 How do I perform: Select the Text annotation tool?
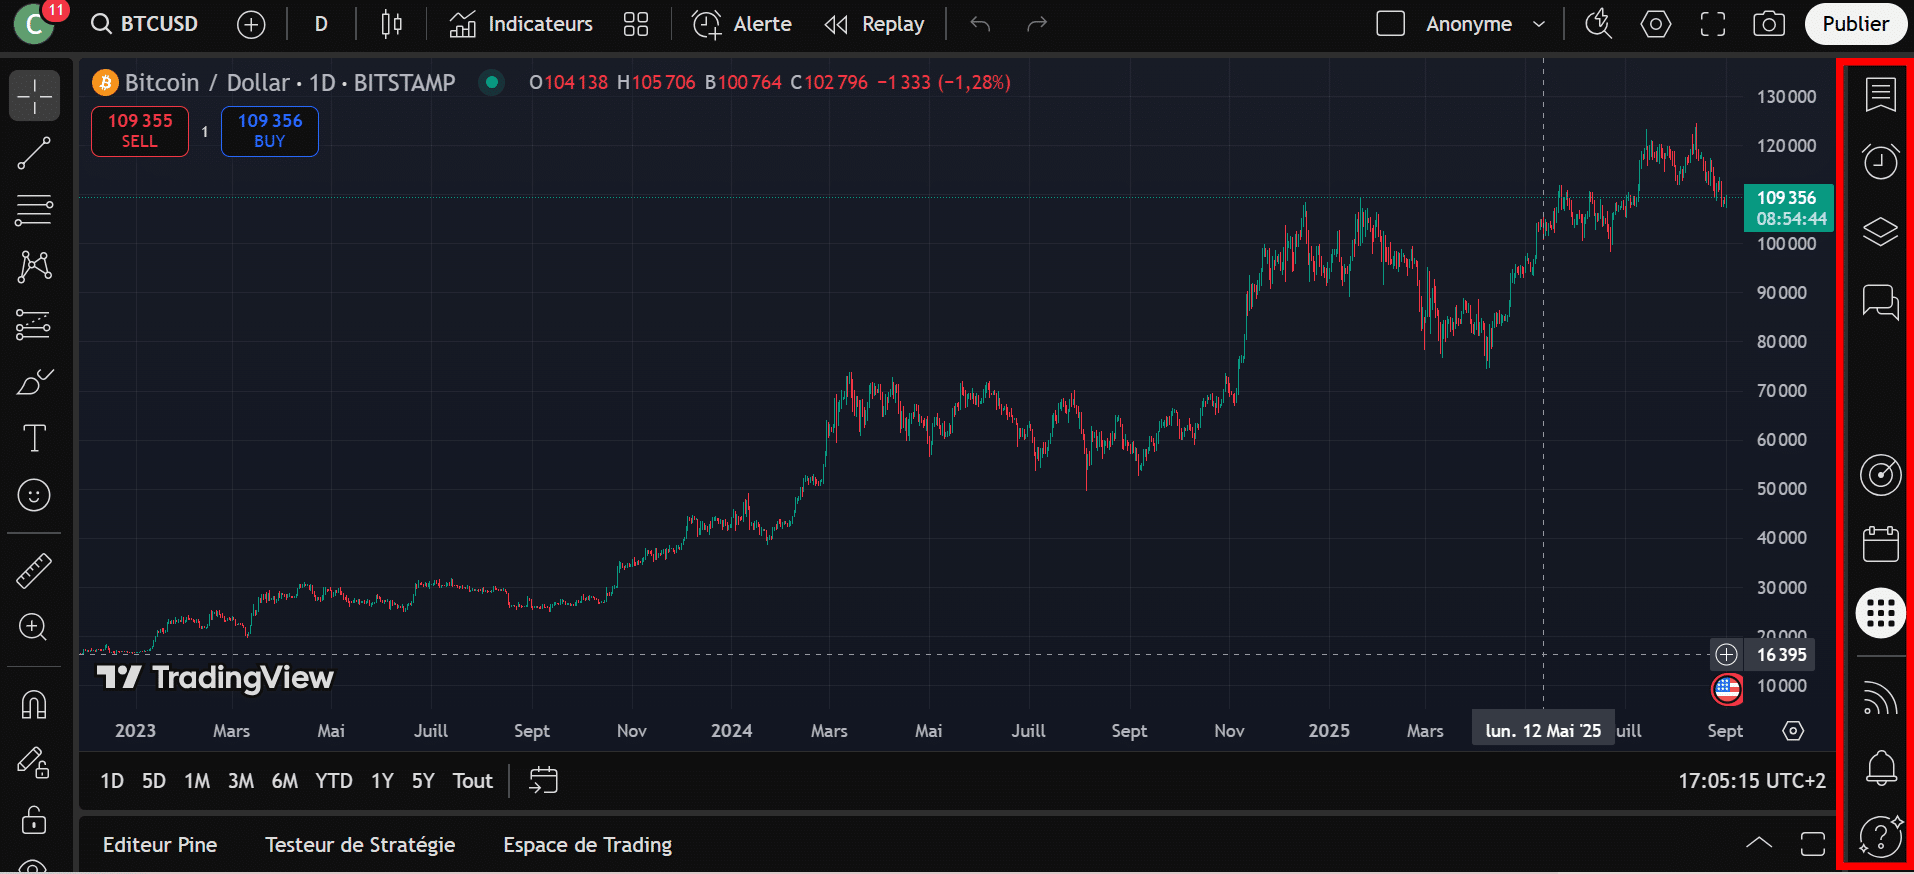click(34, 438)
